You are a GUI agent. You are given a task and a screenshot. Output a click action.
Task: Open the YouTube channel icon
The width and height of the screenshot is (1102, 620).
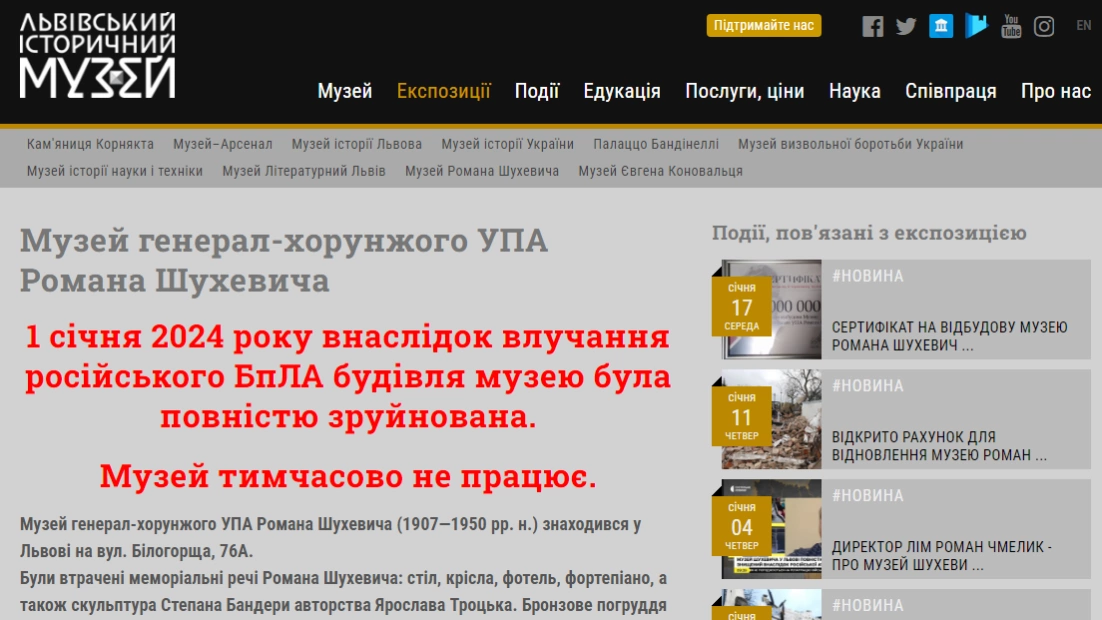point(1011,26)
